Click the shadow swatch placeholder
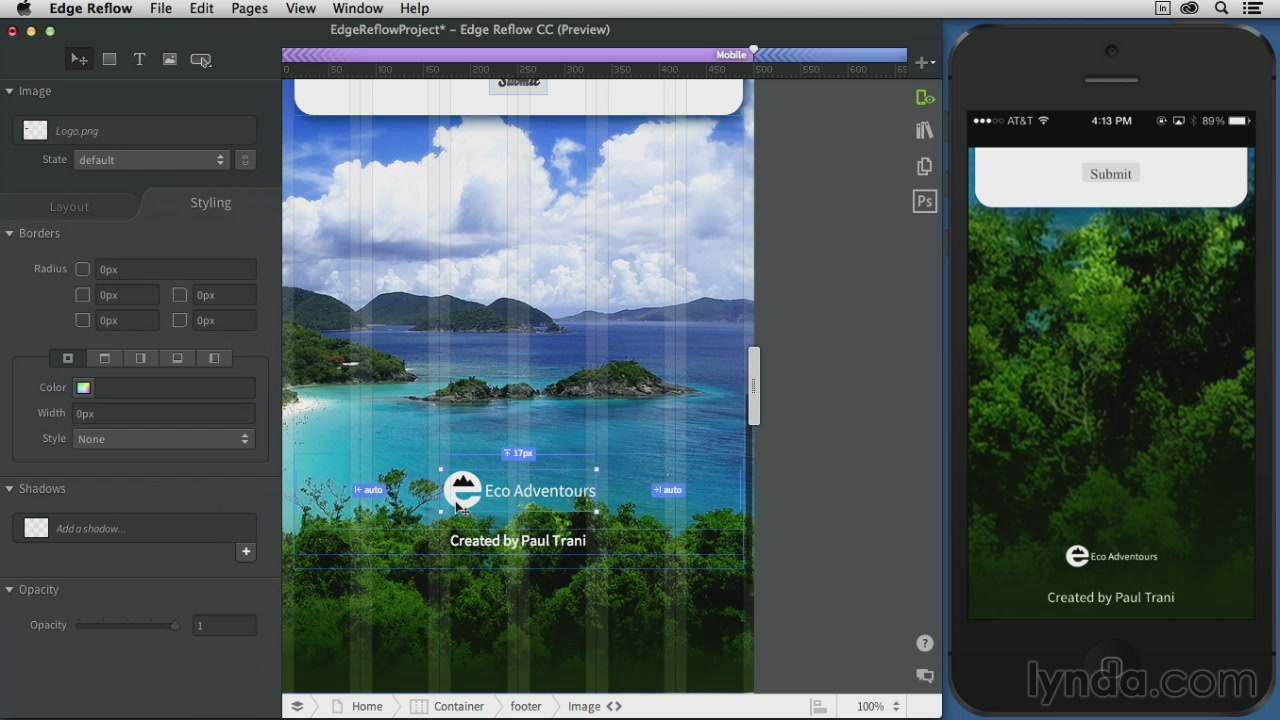This screenshot has width=1280, height=720. pos(36,528)
